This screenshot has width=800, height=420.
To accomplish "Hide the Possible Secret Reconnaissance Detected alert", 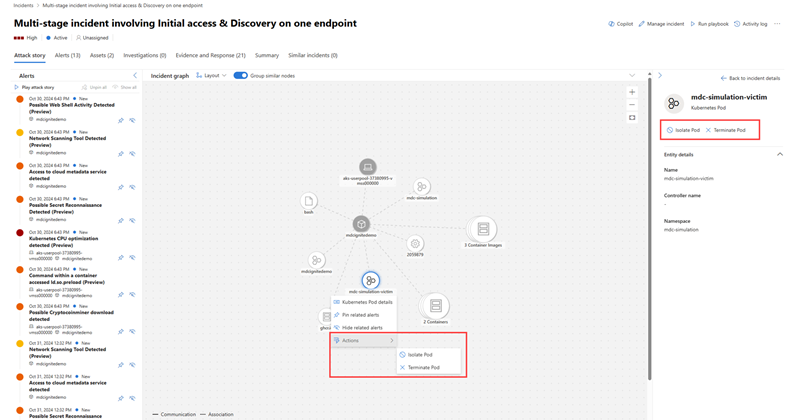I will (132, 220).
